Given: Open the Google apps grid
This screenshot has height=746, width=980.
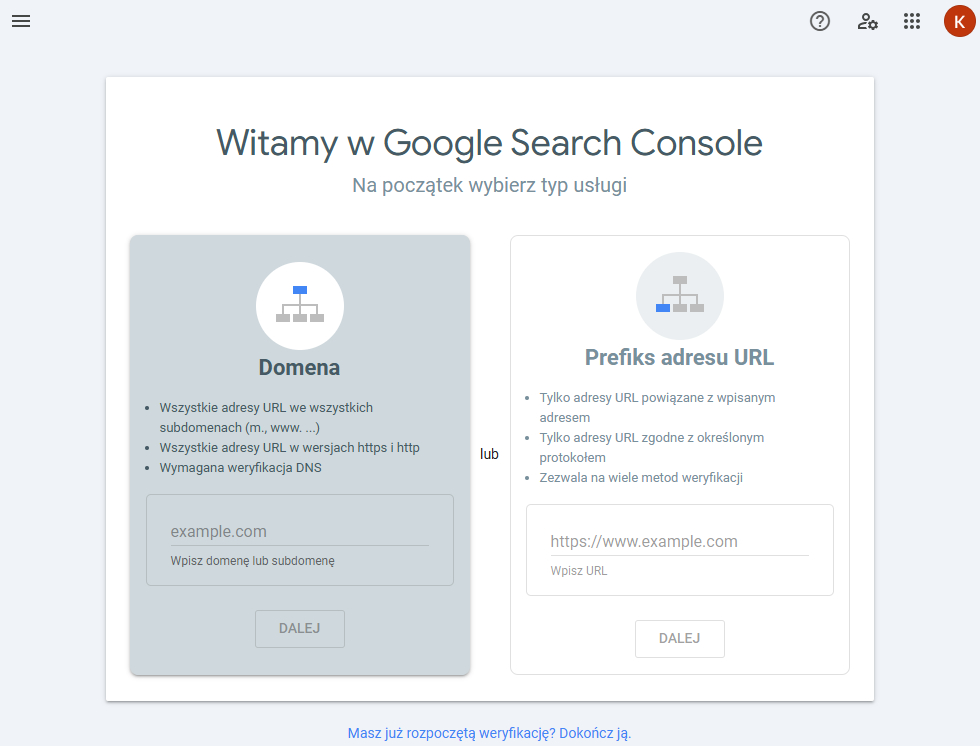Looking at the screenshot, I should [x=912, y=21].
